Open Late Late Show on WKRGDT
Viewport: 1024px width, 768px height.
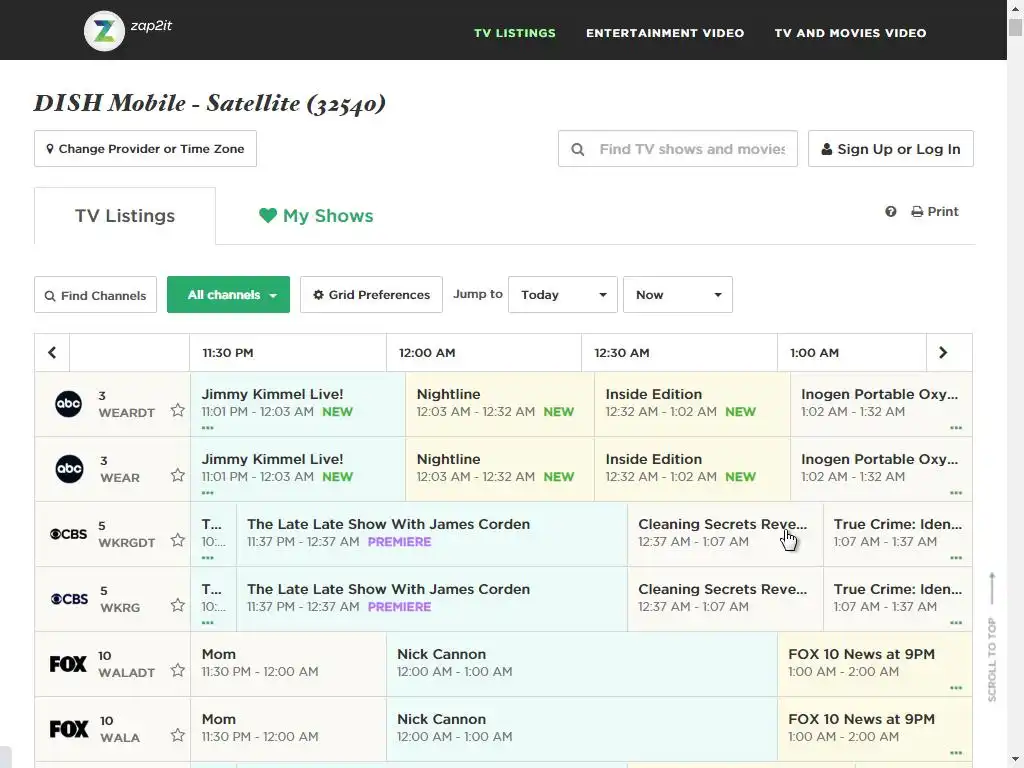tap(432, 534)
